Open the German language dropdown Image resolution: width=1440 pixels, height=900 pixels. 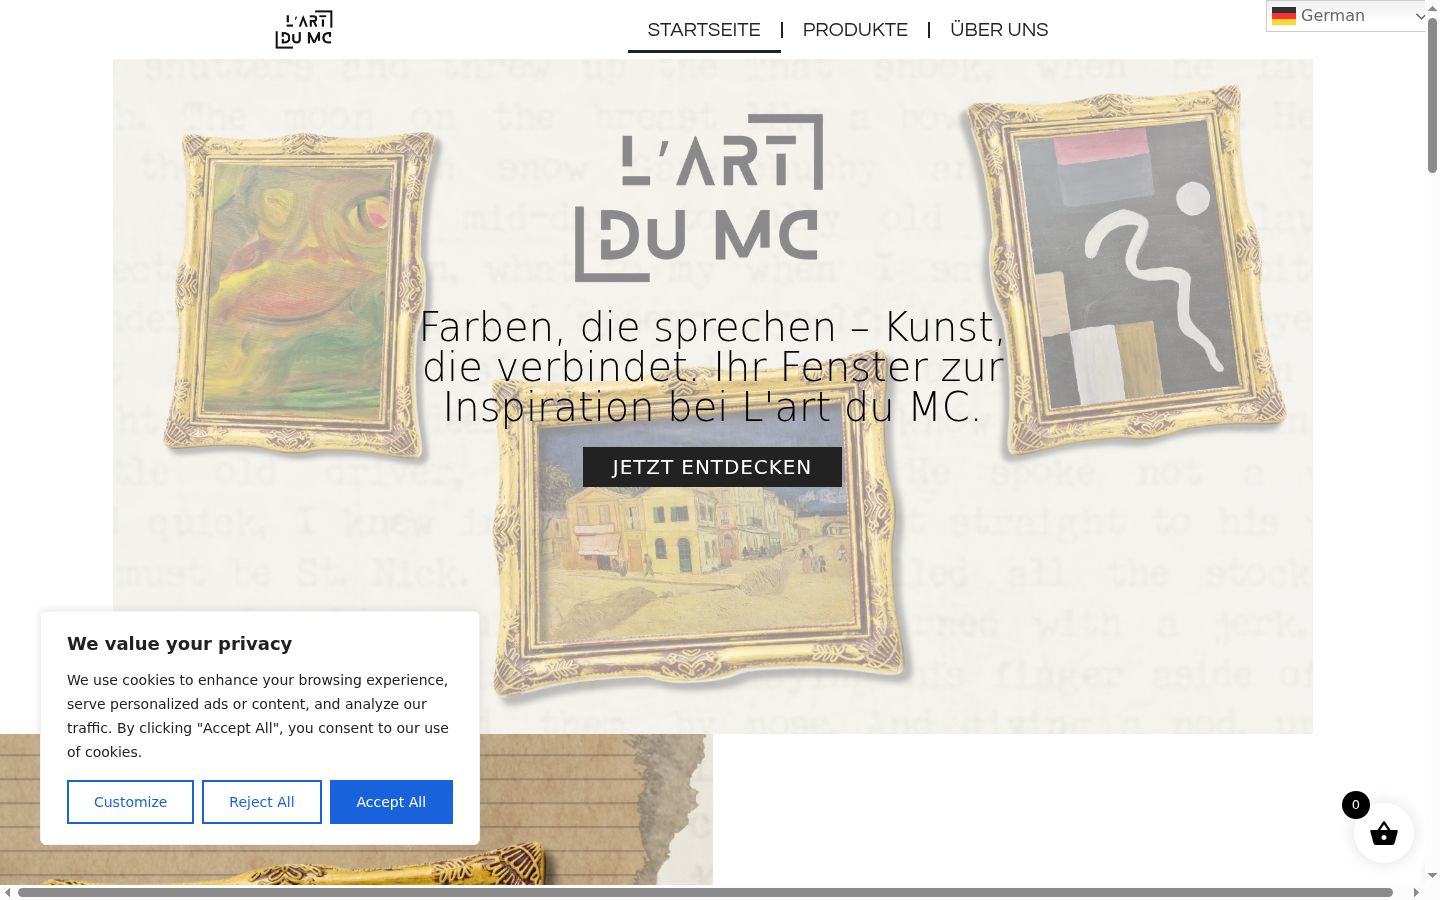point(1346,16)
